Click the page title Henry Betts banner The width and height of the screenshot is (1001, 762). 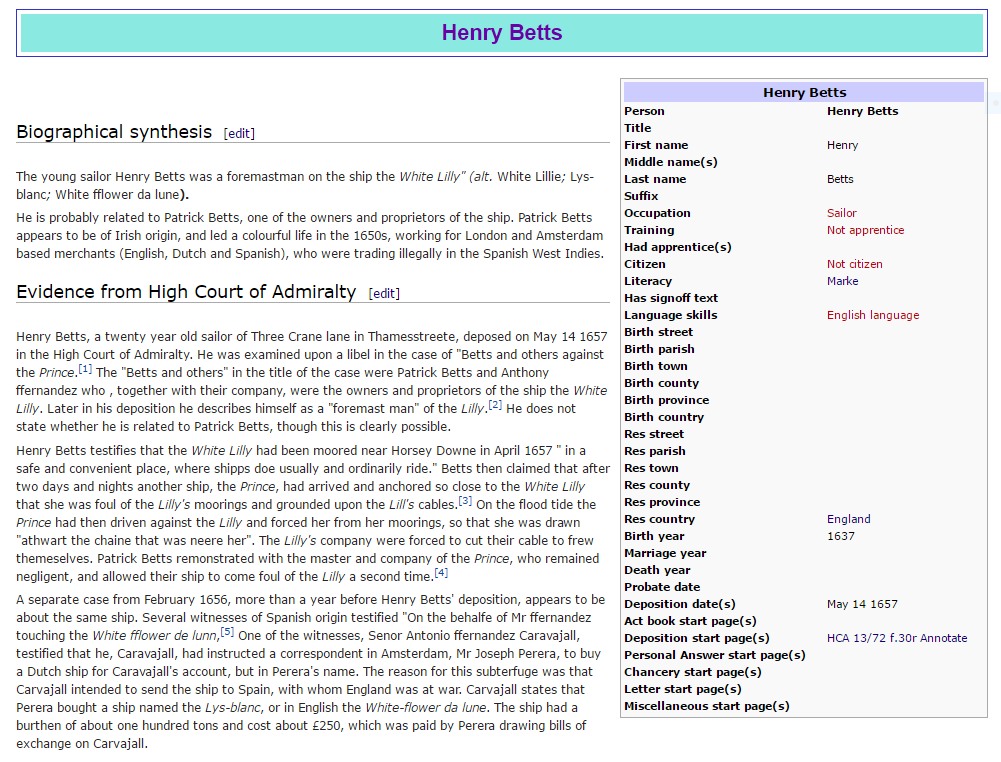tap(502, 33)
